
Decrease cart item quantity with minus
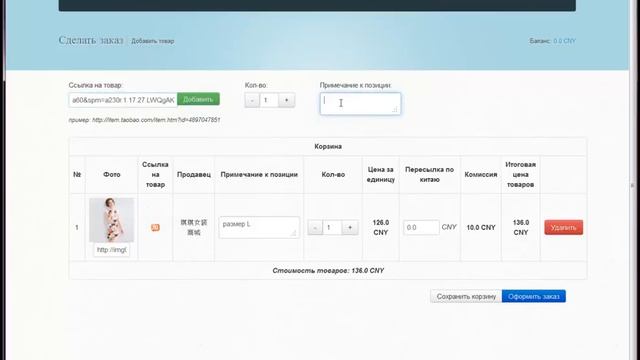(315, 227)
